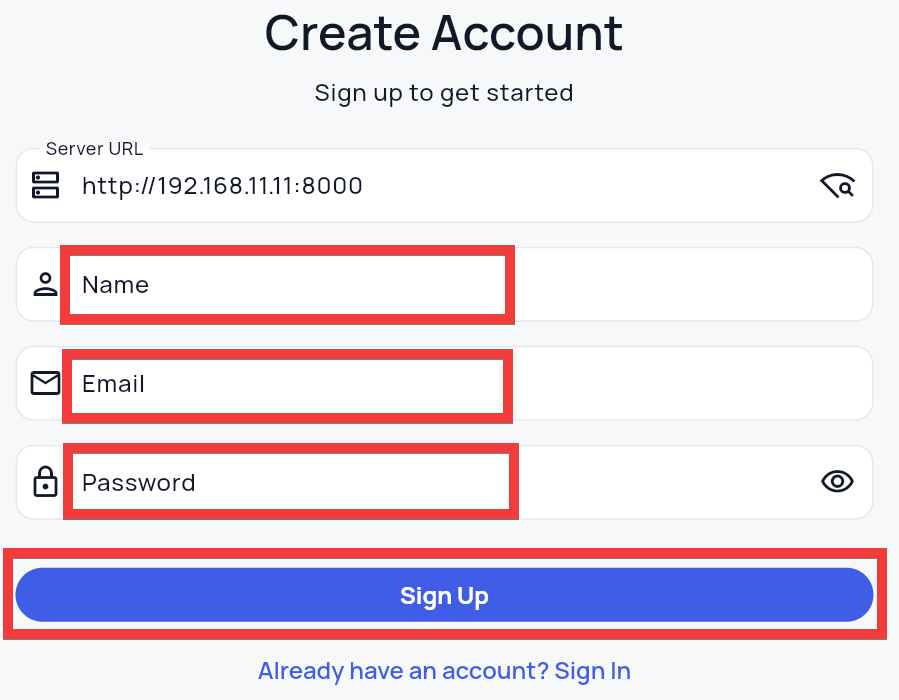Open the Sign In link

coord(592,670)
